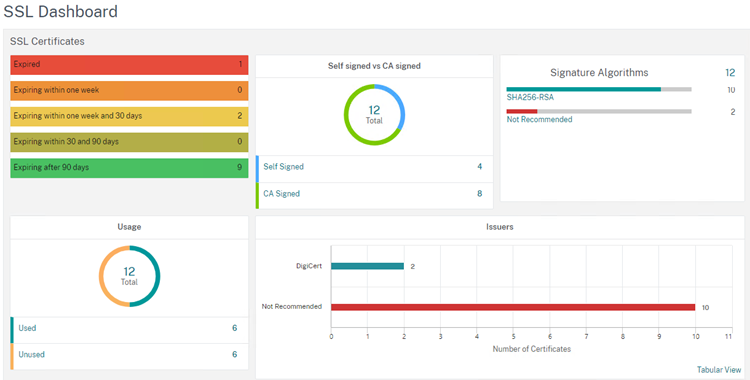Switch to Tabular View

click(x=718, y=369)
